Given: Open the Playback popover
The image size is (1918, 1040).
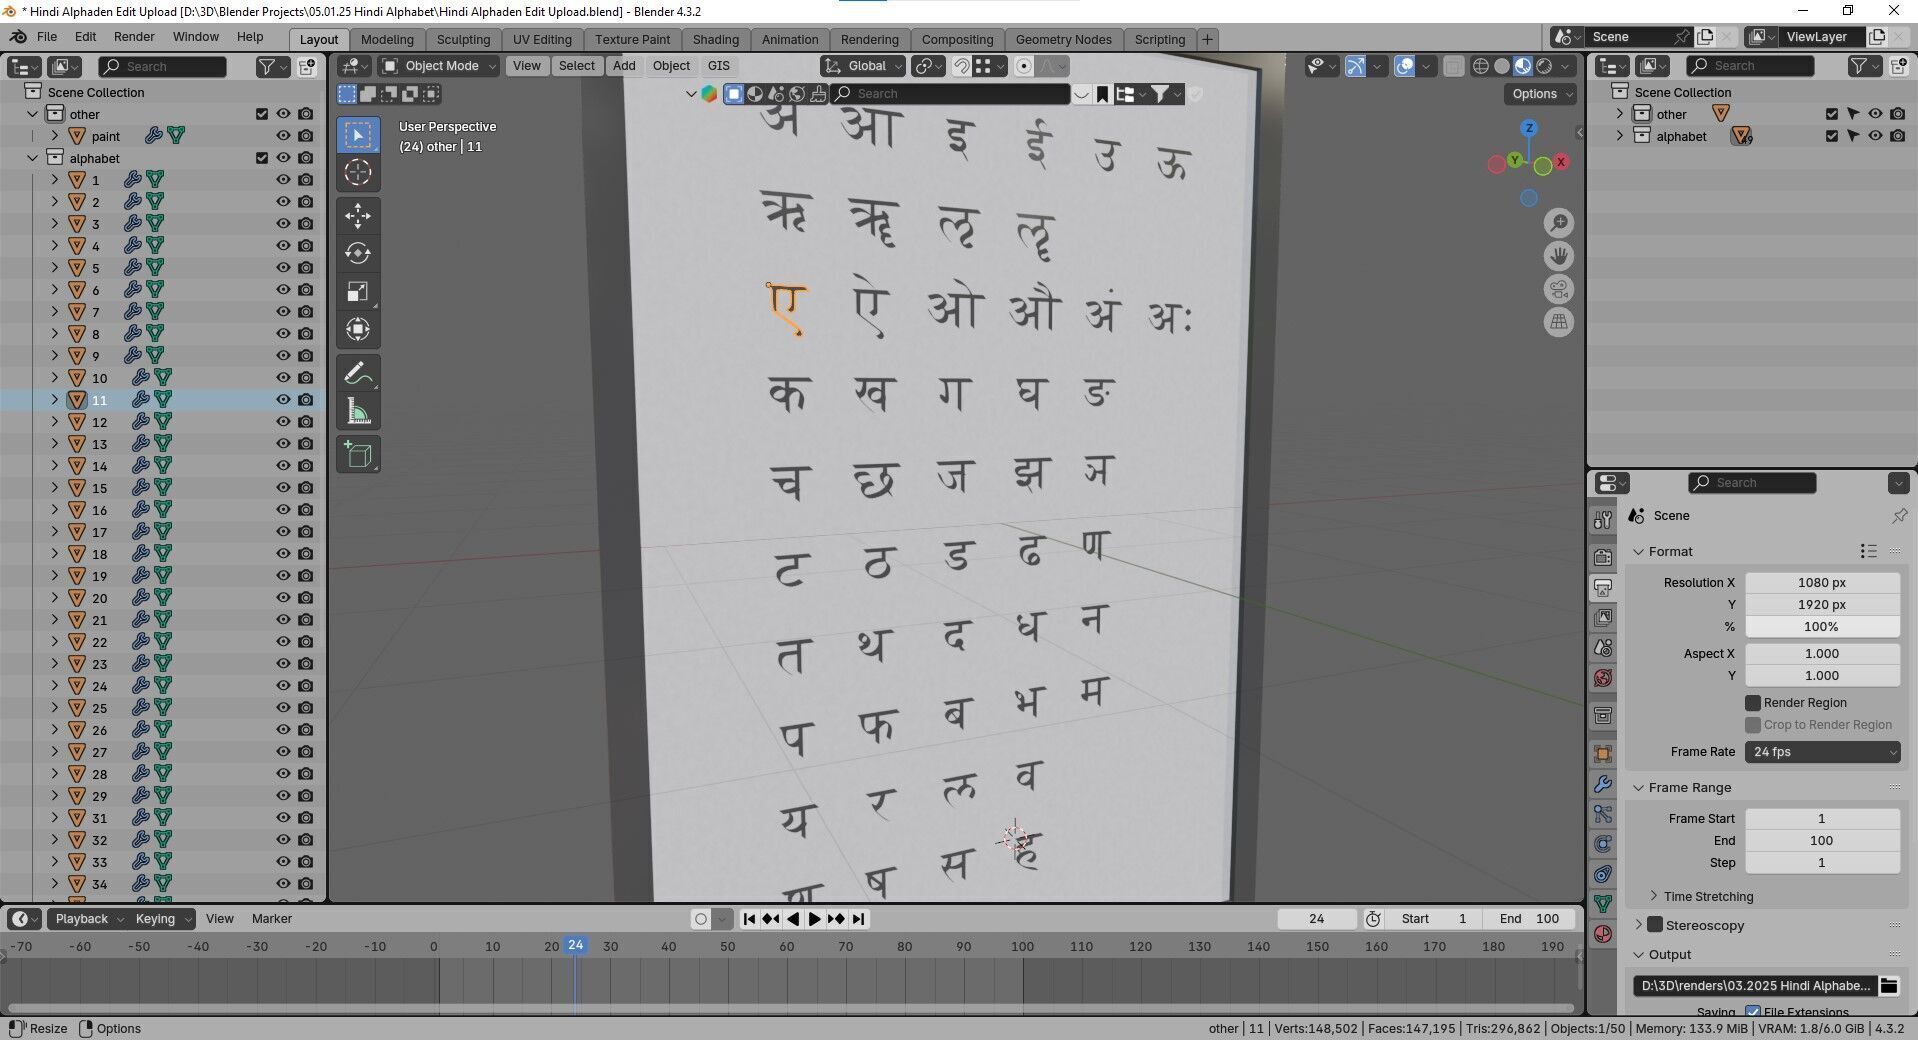Looking at the screenshot, I should pyautogui.click(x=88, y=919).
